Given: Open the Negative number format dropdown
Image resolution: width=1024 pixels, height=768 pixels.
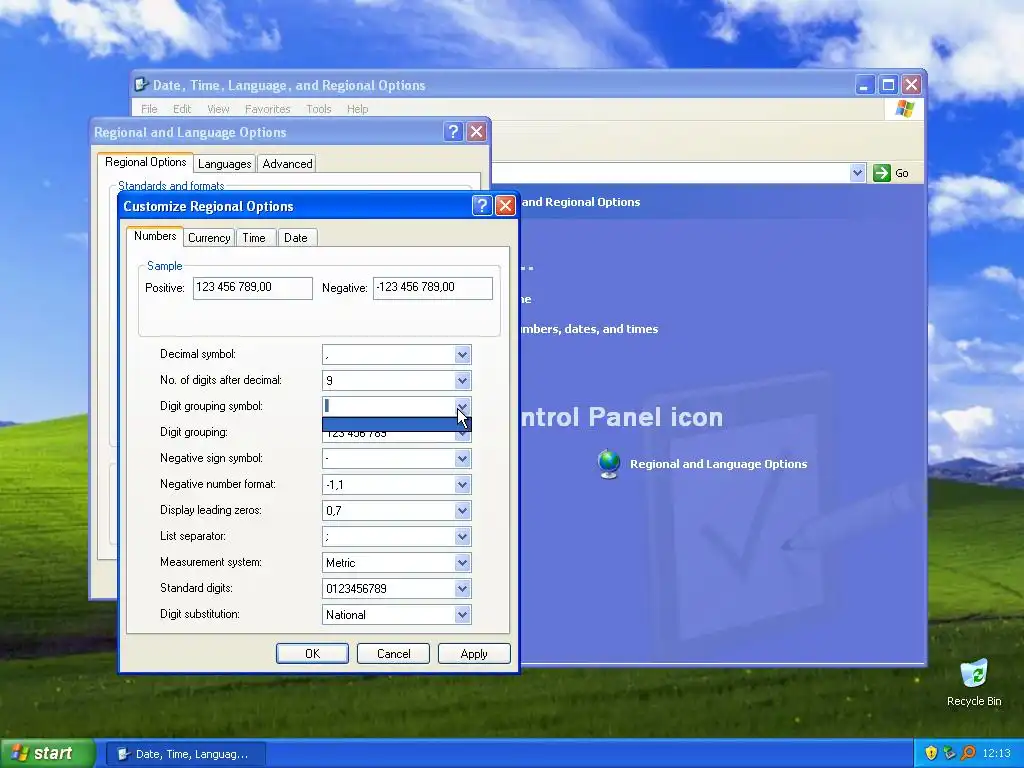Looking at the screenshot, I should click(x=462, y=485).
